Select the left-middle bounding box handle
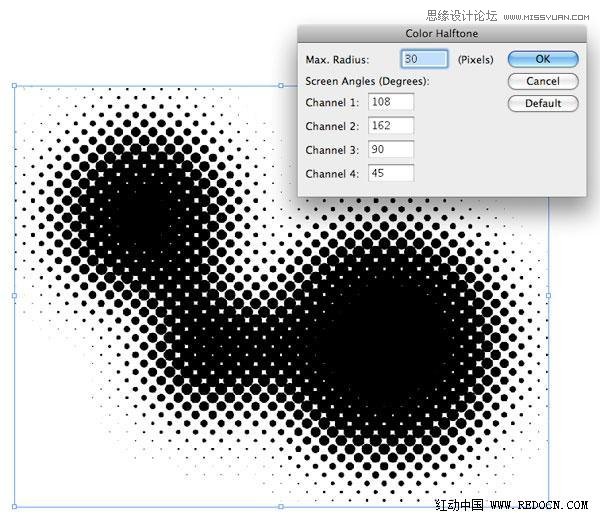This screenshot has width=600, height=521. (x=14, y=296)
